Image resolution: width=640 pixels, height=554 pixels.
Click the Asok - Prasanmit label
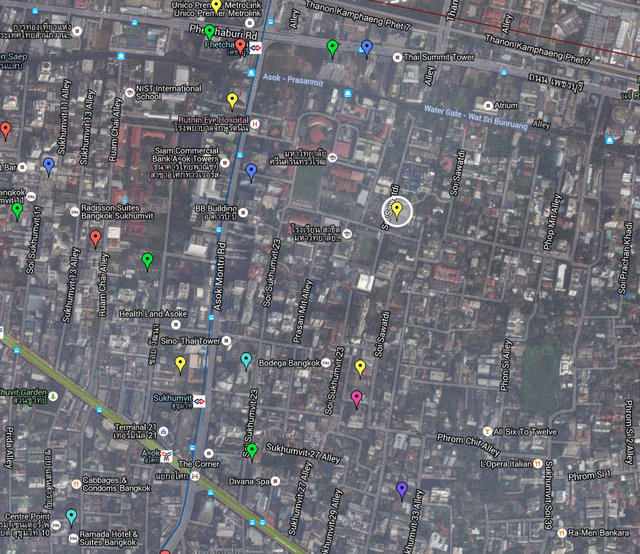point(293,80)
